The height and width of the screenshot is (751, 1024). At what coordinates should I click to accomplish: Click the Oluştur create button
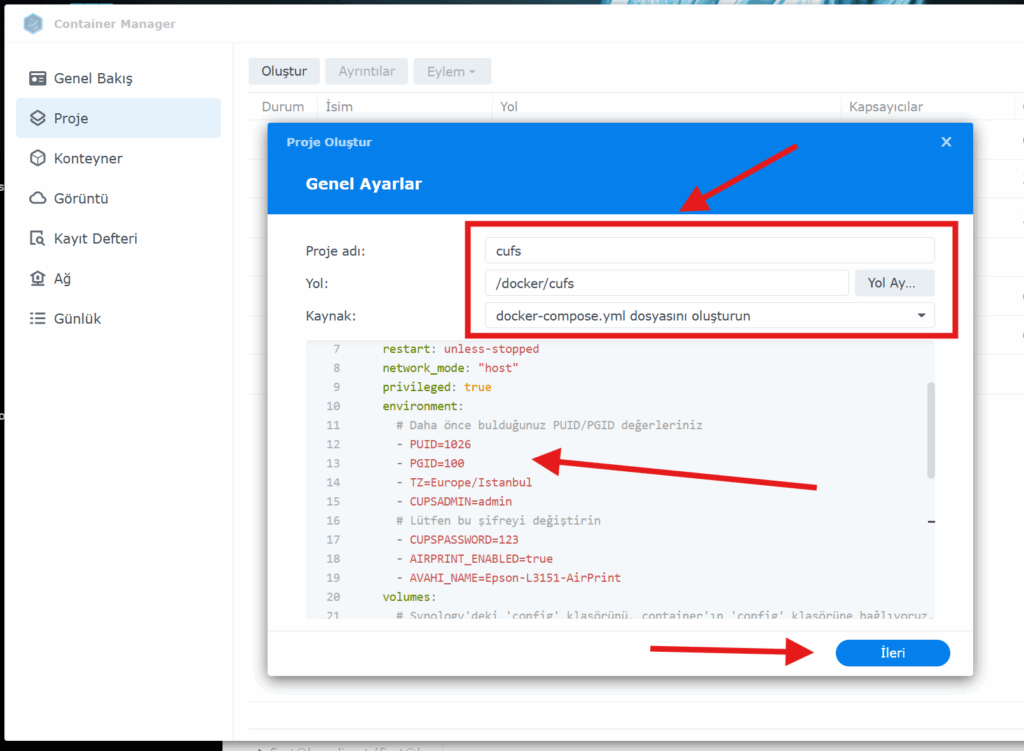click(283, 71)
